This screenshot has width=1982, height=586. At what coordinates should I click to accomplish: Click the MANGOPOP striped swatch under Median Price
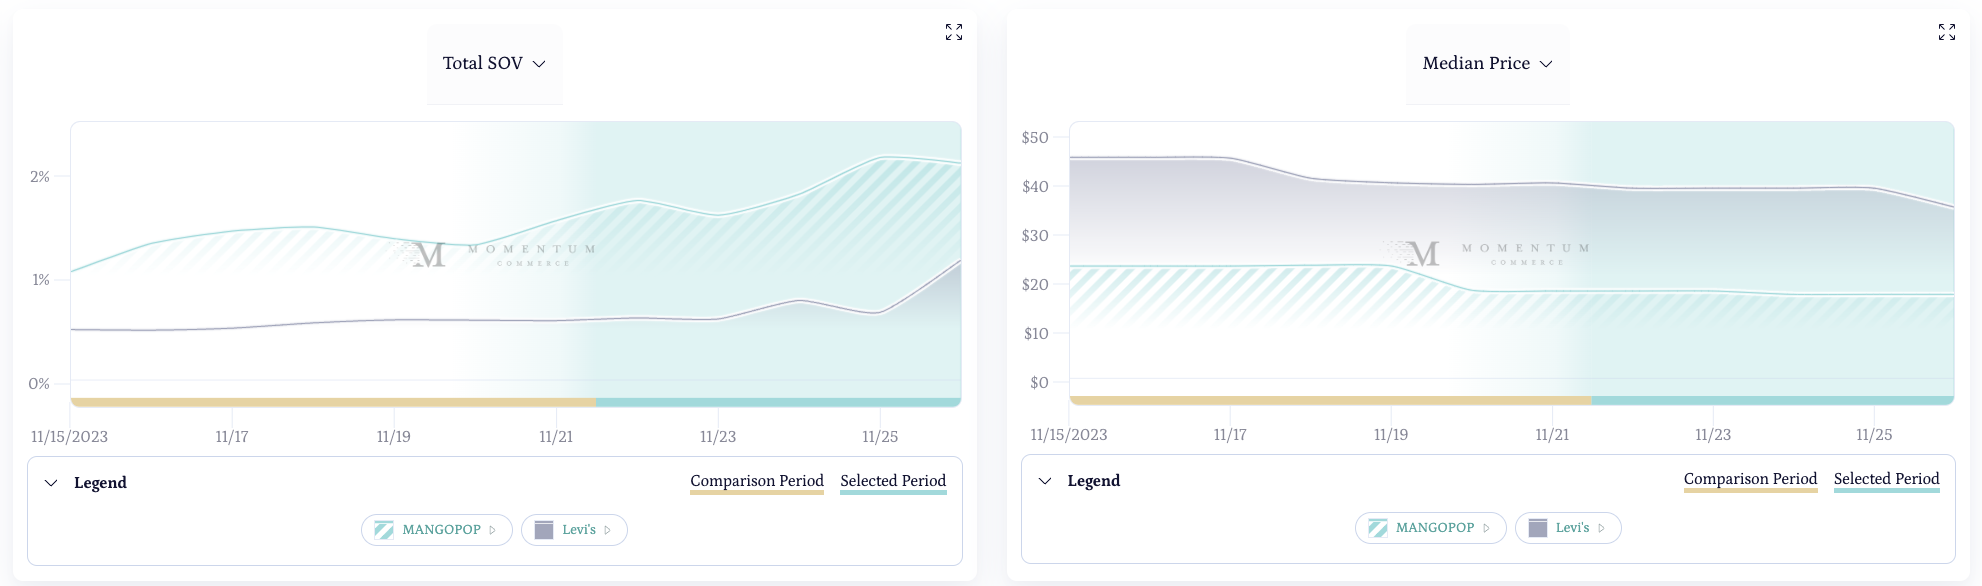point(1378,528)
